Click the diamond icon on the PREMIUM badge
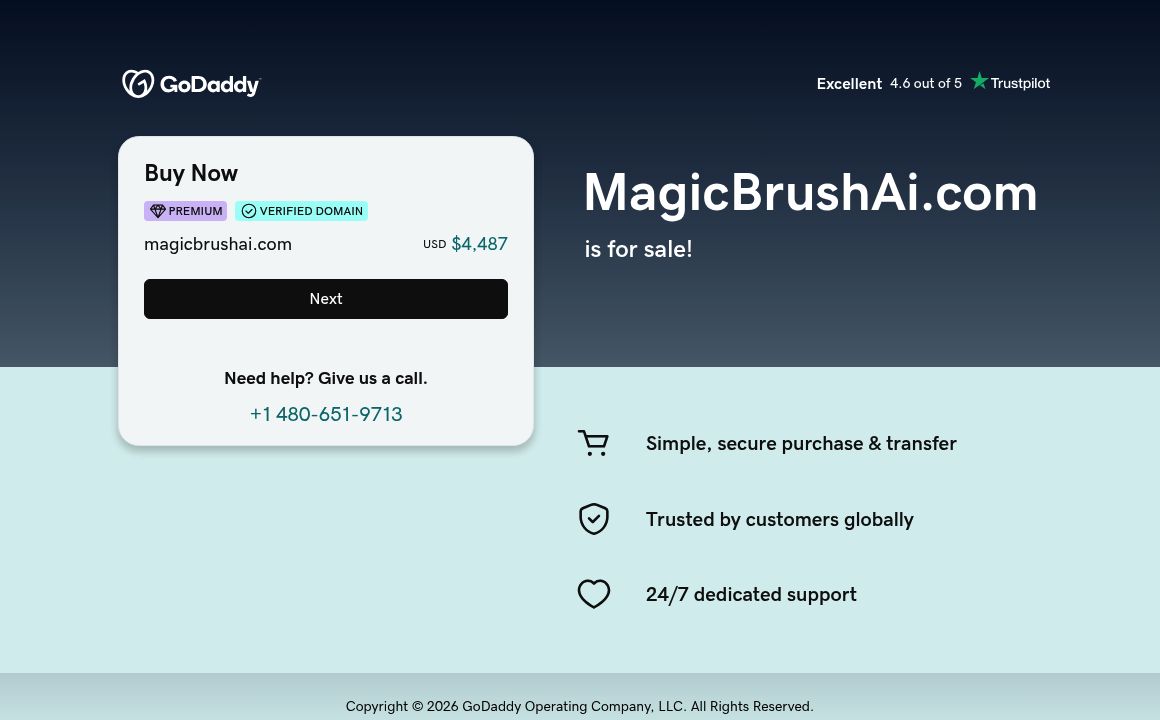This screenshot has height=720, width=1160. coord(158,211)
